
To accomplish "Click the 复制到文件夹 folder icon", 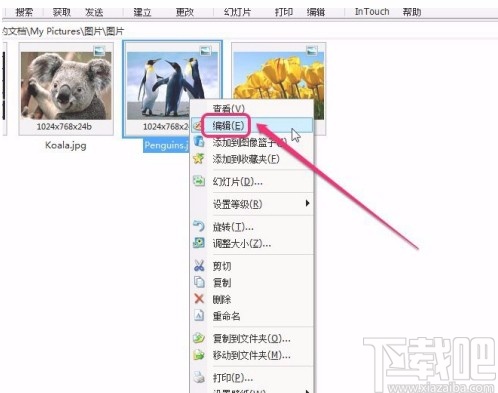I will pyautogui.click(x=199, y=338).
